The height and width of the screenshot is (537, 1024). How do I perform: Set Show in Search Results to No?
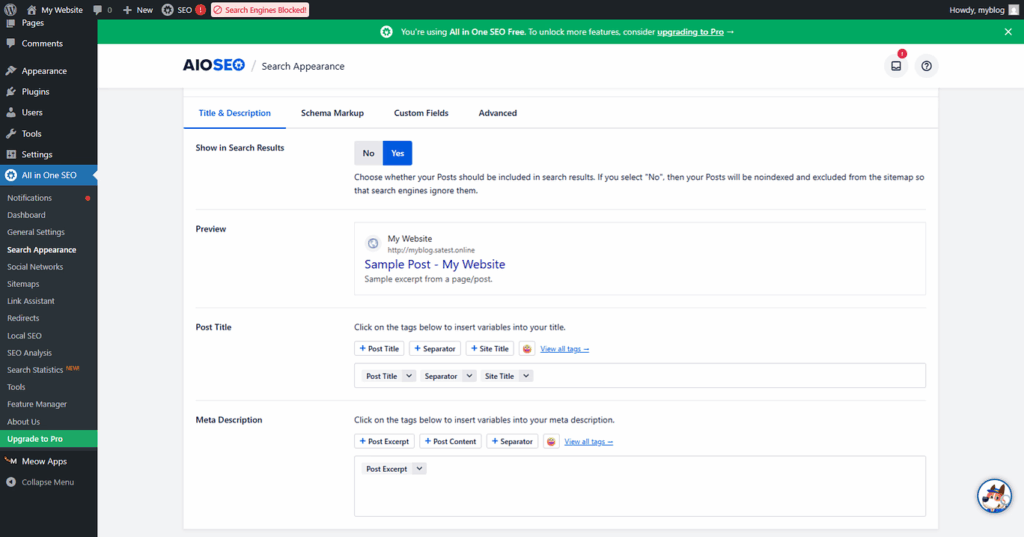(x=368, y=153)
